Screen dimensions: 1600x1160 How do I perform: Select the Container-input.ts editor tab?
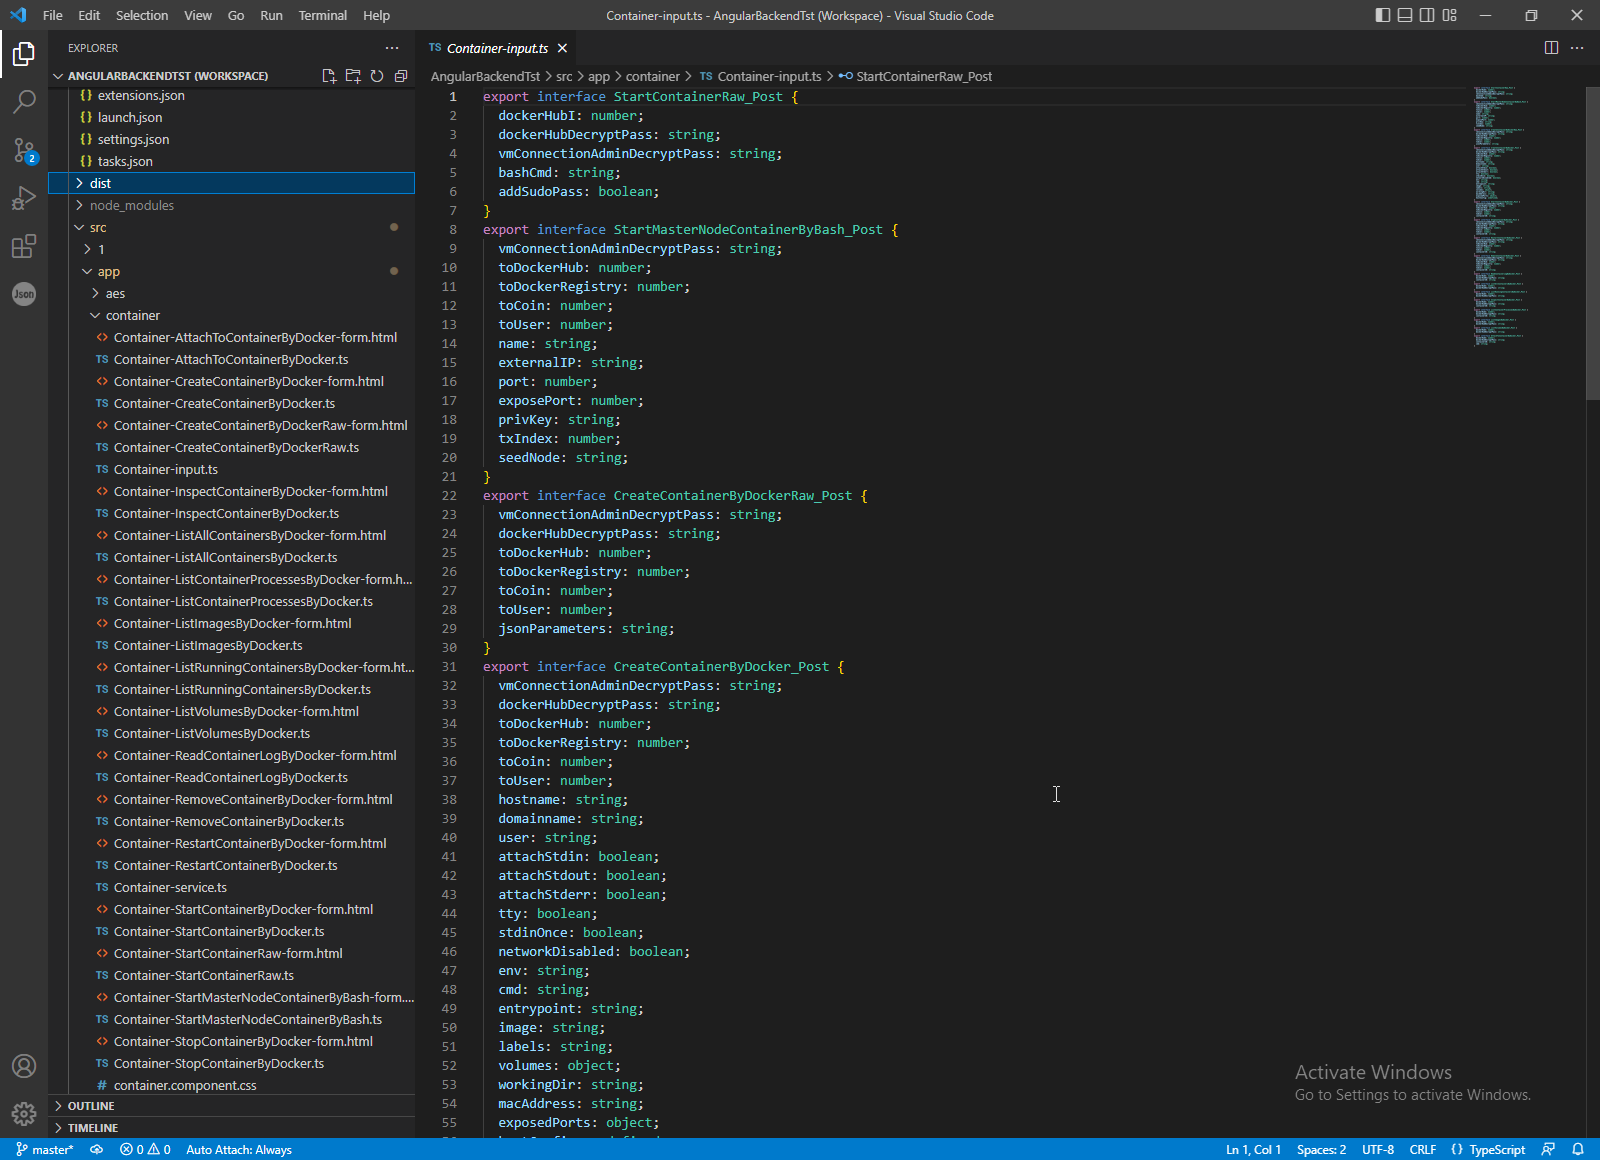tap(497, 47)
